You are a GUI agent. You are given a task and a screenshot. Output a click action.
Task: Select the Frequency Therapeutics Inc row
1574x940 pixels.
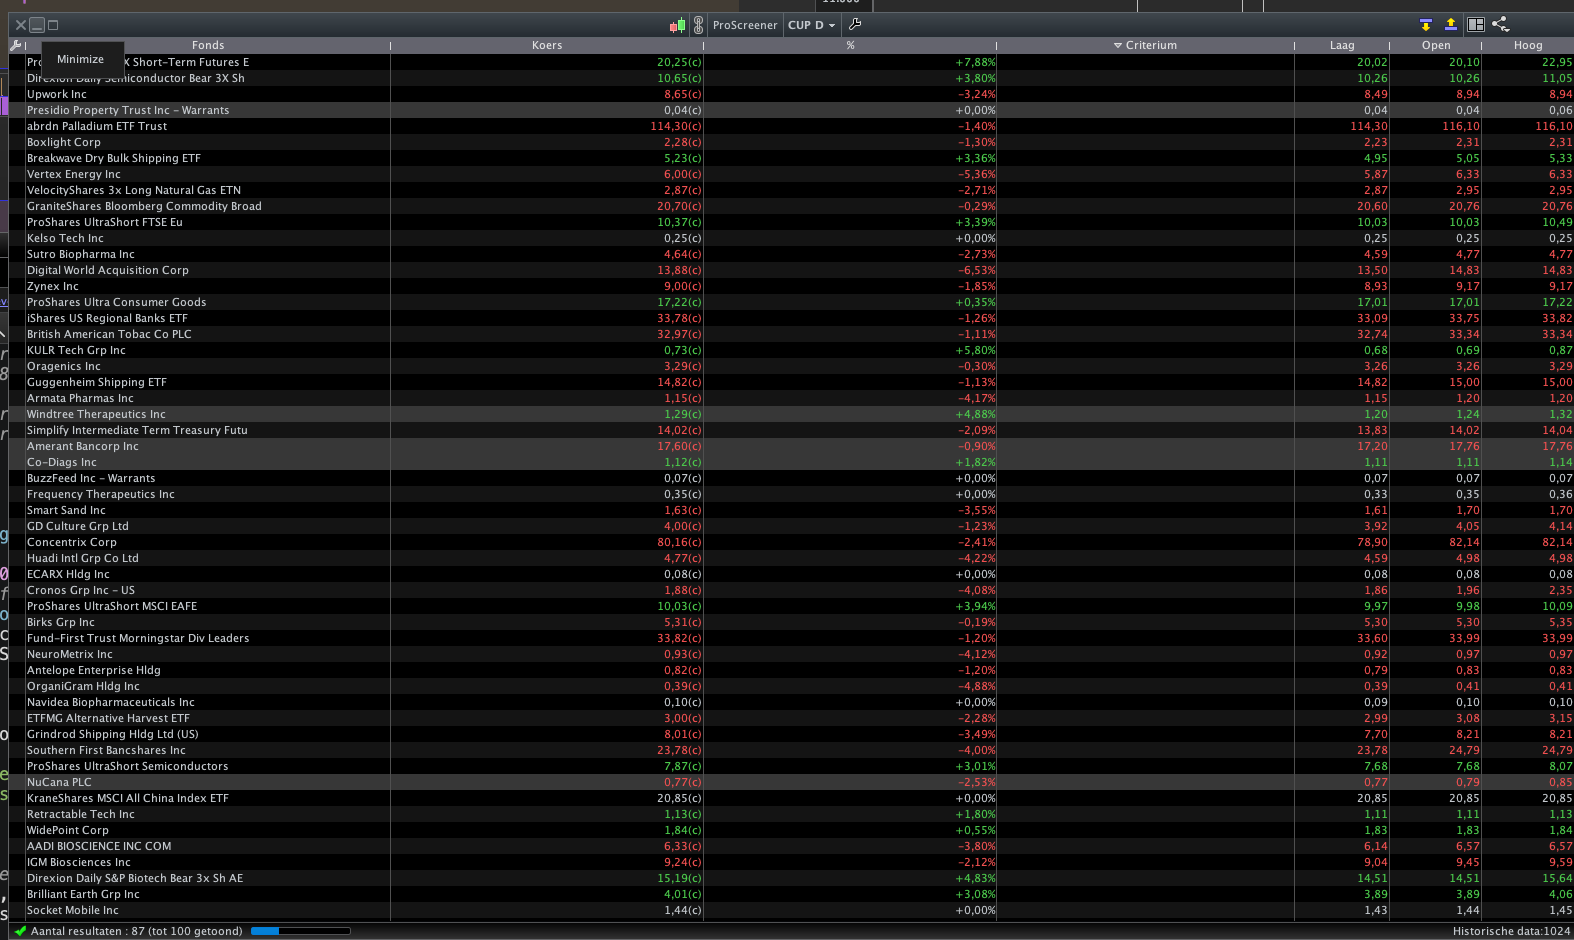click(x=792, y=494)
